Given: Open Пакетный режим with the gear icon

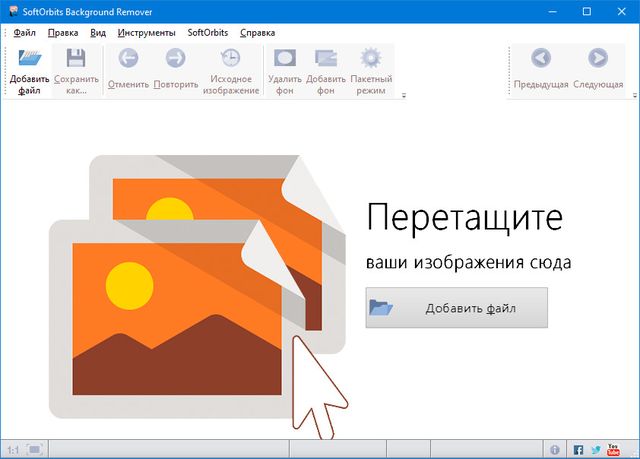Looking at the screenshot, I should pos(371,61).
